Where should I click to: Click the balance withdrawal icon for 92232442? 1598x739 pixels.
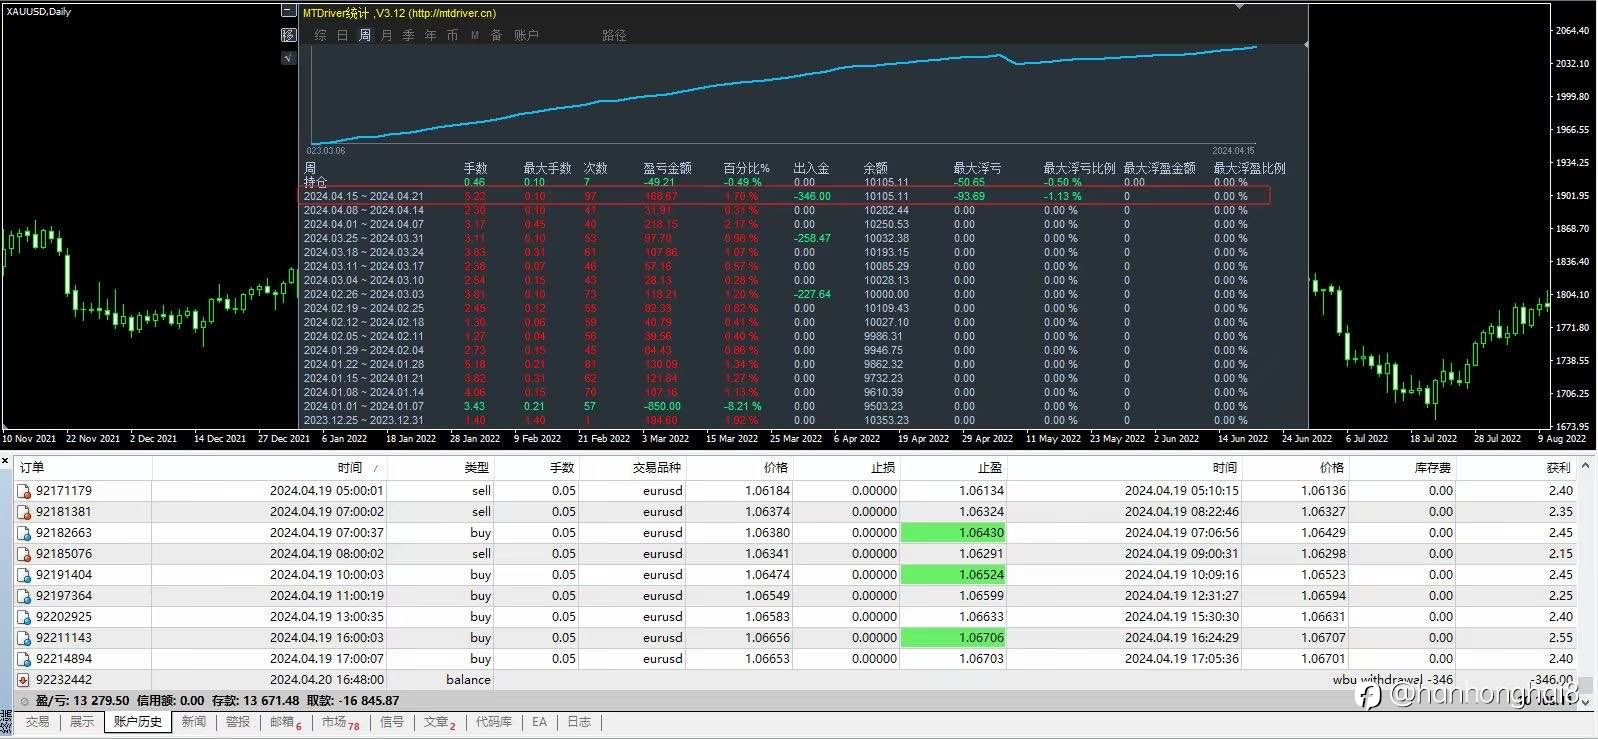[24, 680]
